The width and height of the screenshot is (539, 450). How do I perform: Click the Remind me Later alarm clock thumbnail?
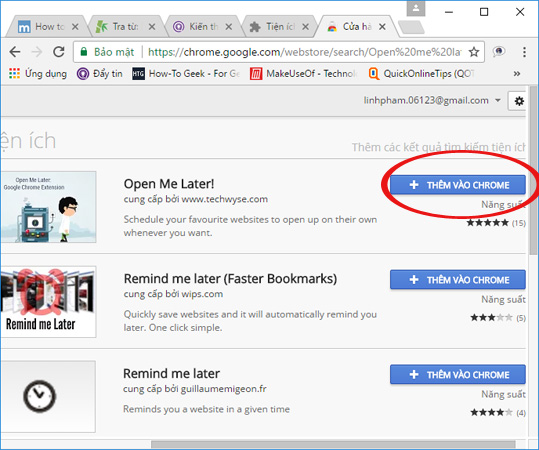pyautogui.click(x=48, y=301)
